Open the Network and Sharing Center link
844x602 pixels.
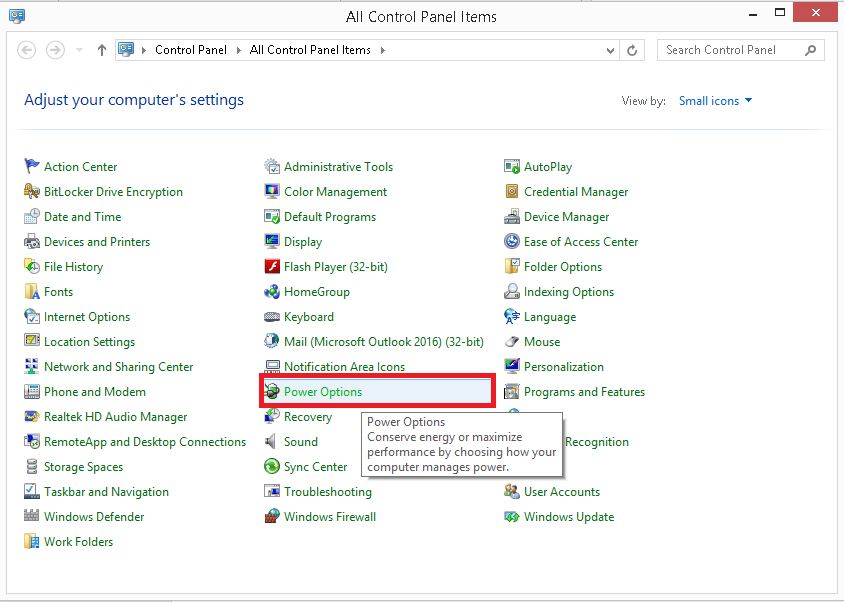pos(118,367)
